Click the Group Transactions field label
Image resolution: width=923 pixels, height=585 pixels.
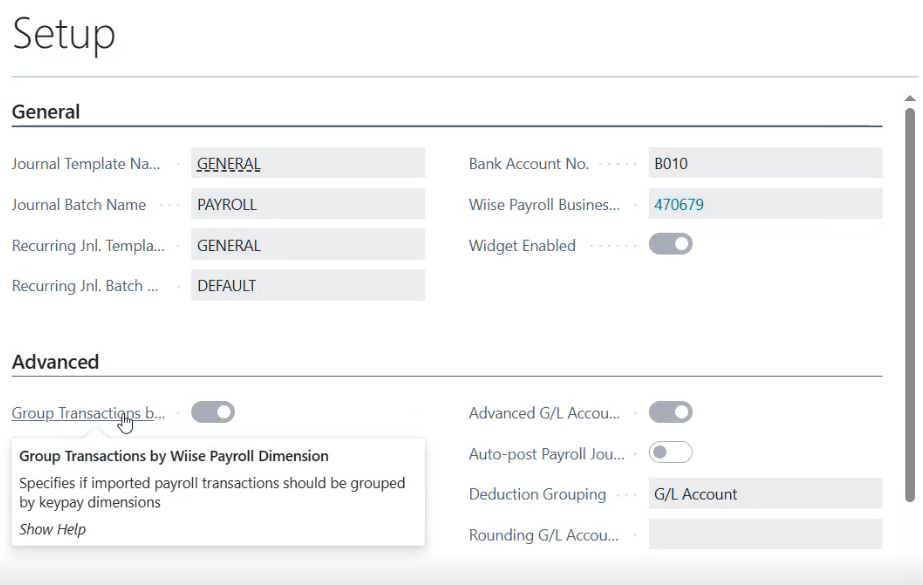[x=88, y=413]
